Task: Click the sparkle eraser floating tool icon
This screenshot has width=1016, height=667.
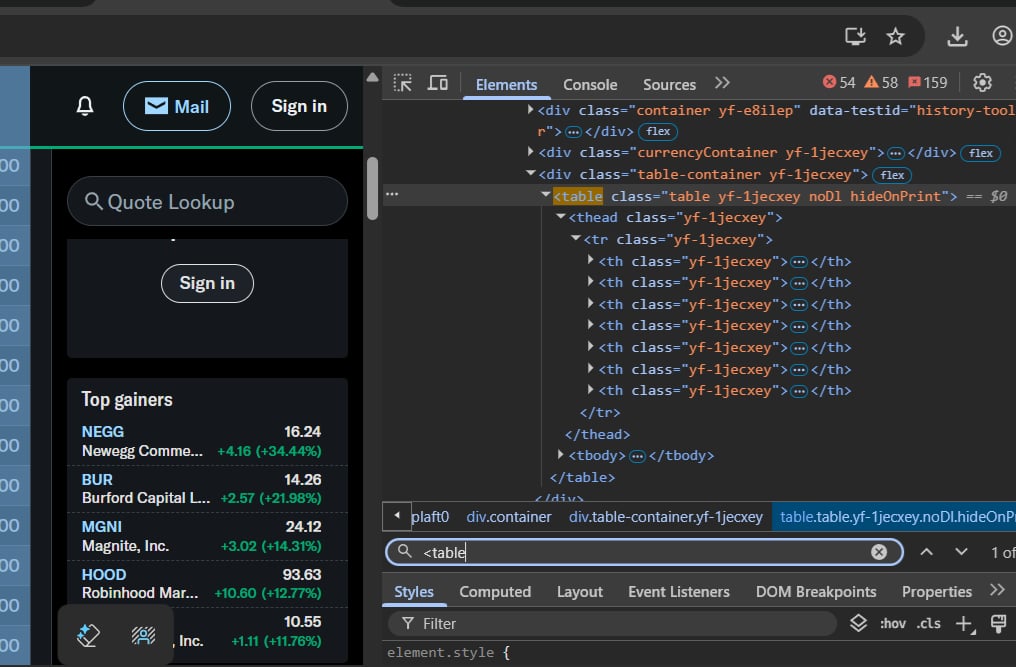Action: [x=88, y=635]
